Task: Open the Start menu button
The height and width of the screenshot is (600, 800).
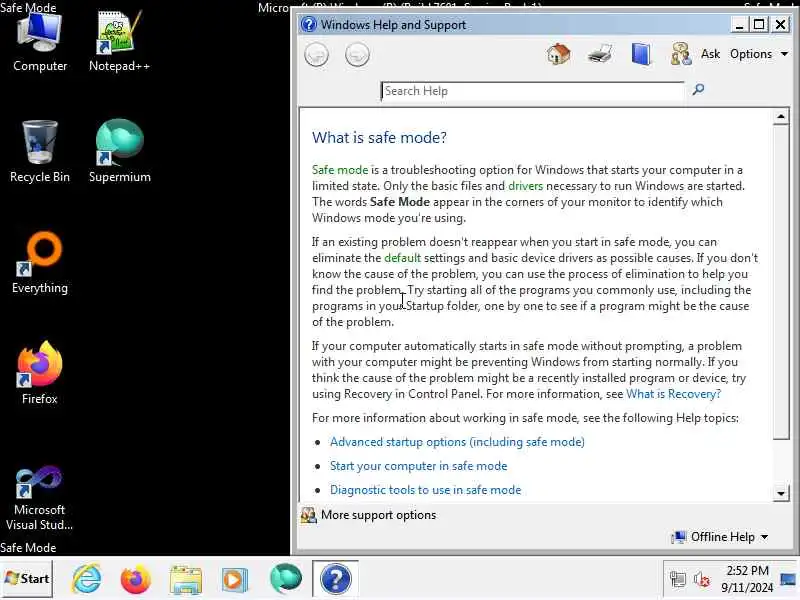Action: tap(28, 579)
